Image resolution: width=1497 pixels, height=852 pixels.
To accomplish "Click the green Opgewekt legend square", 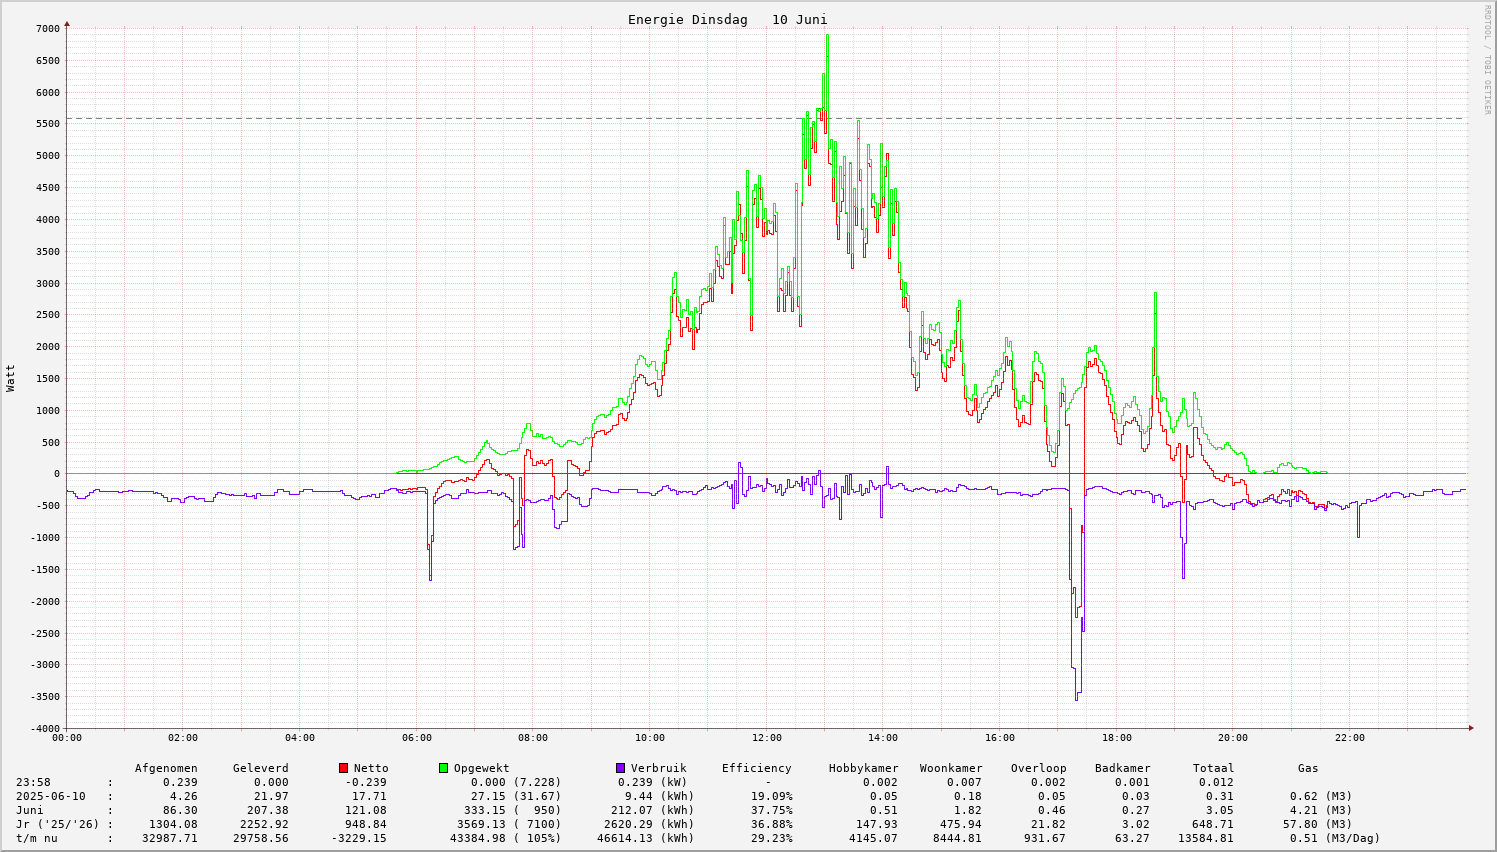I will pyautogui.click(x=443, y=768).
